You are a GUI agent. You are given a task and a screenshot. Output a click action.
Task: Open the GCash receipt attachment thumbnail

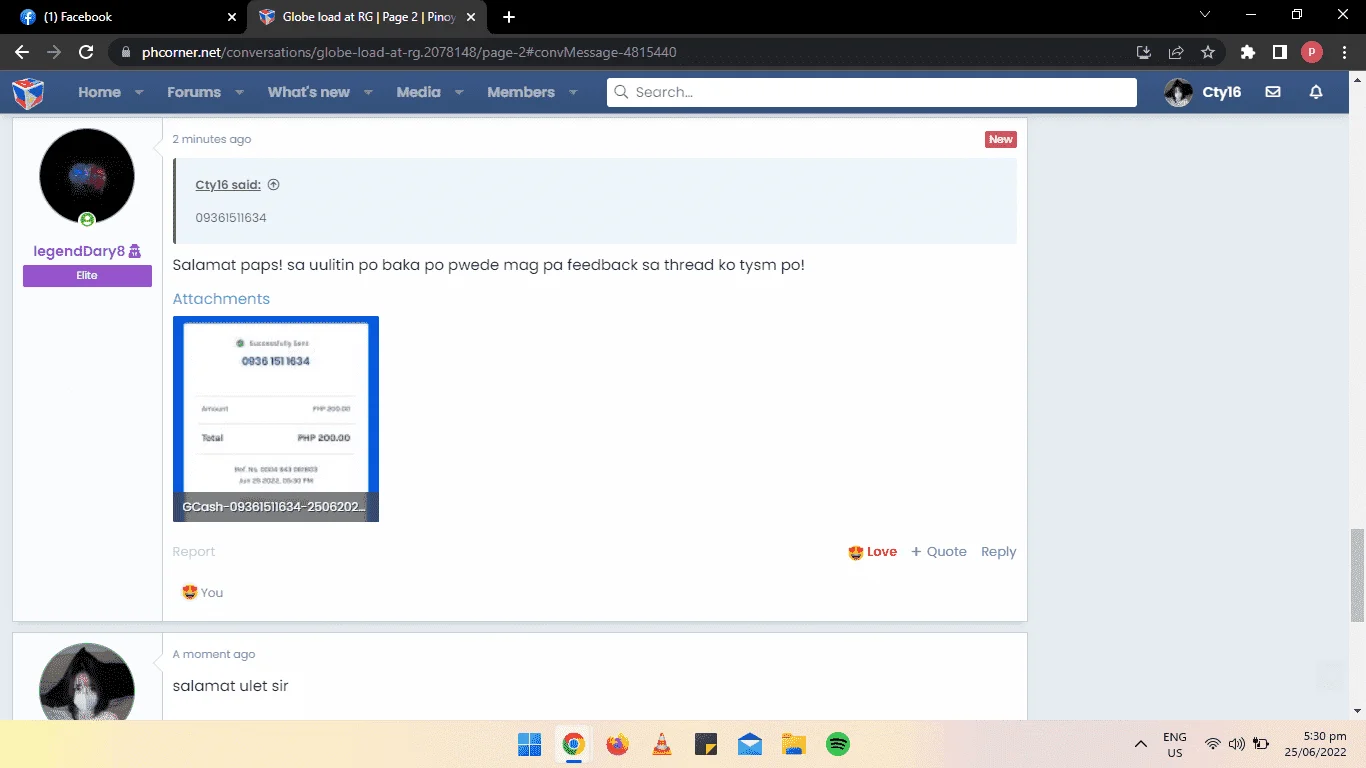click(x=276, y=419)
